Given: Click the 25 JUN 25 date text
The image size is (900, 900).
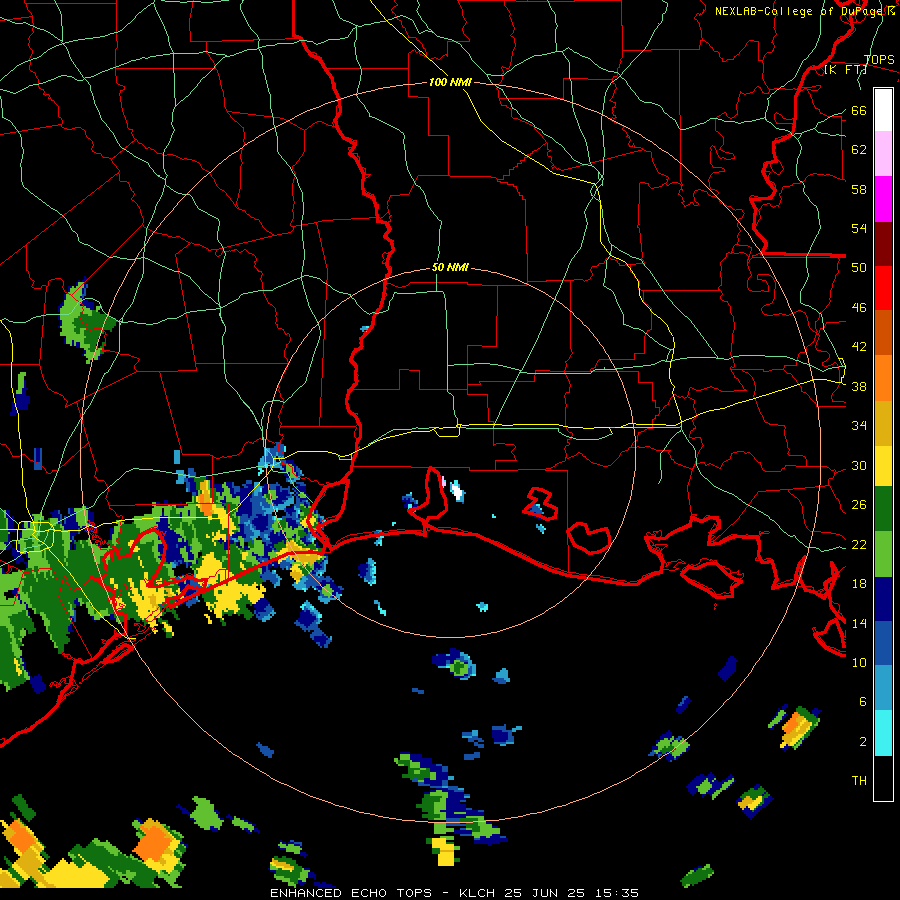Looking at the screenshot, I should (x=544, y=893).
